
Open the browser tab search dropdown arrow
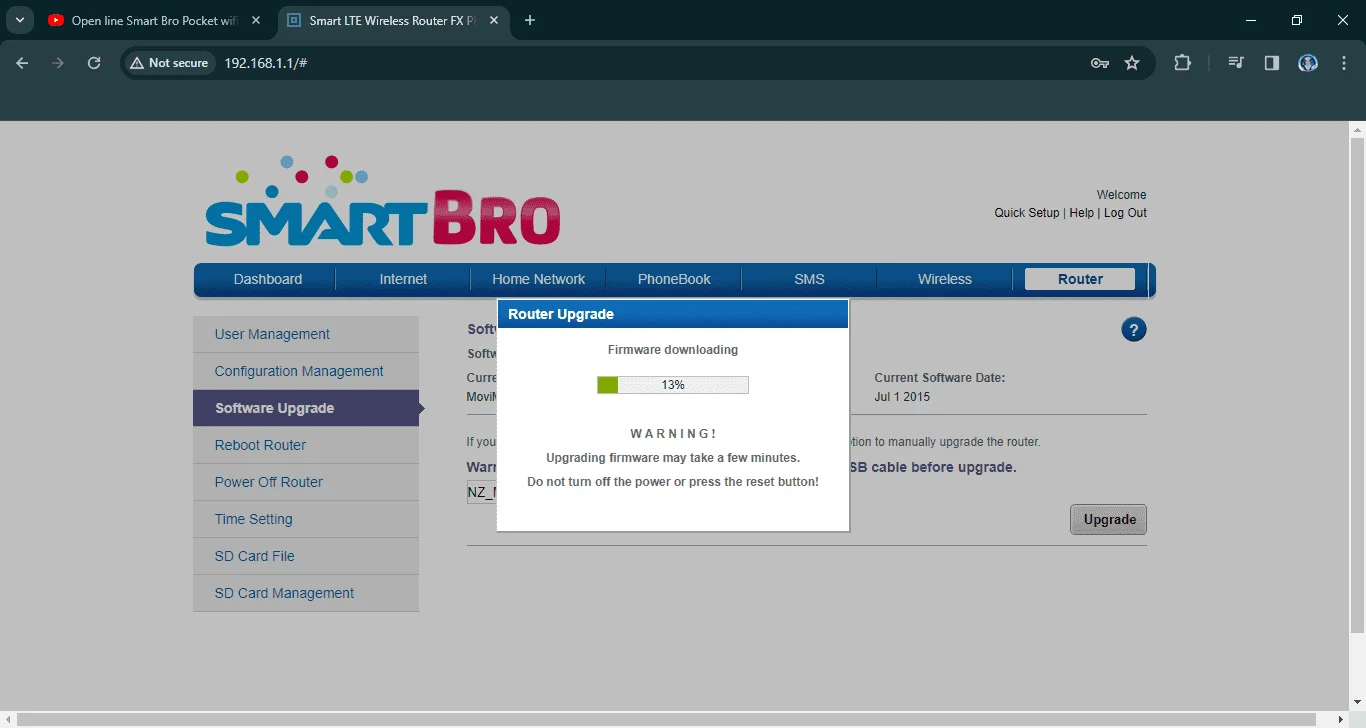click(x=19, y=20)
